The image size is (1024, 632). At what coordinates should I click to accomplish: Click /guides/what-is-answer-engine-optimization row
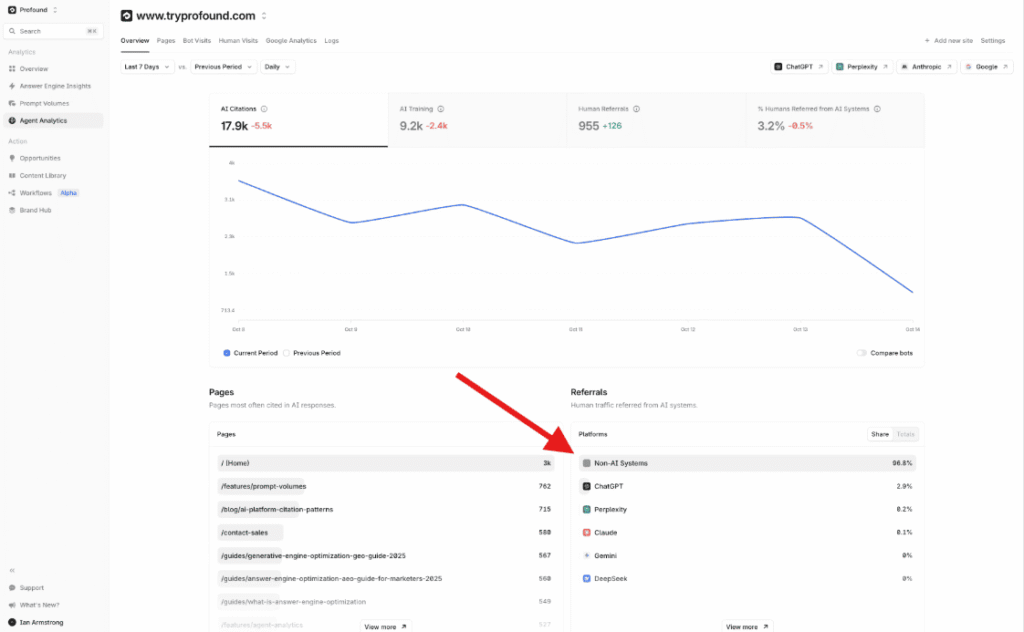pos(385,602)
